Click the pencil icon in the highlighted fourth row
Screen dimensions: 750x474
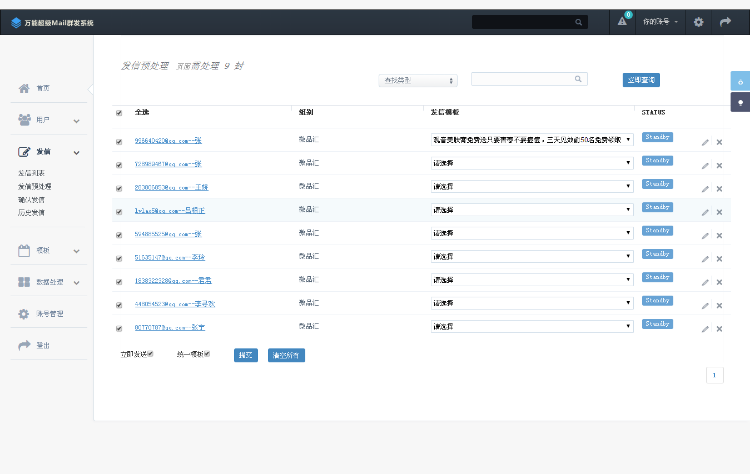(705, 212)
